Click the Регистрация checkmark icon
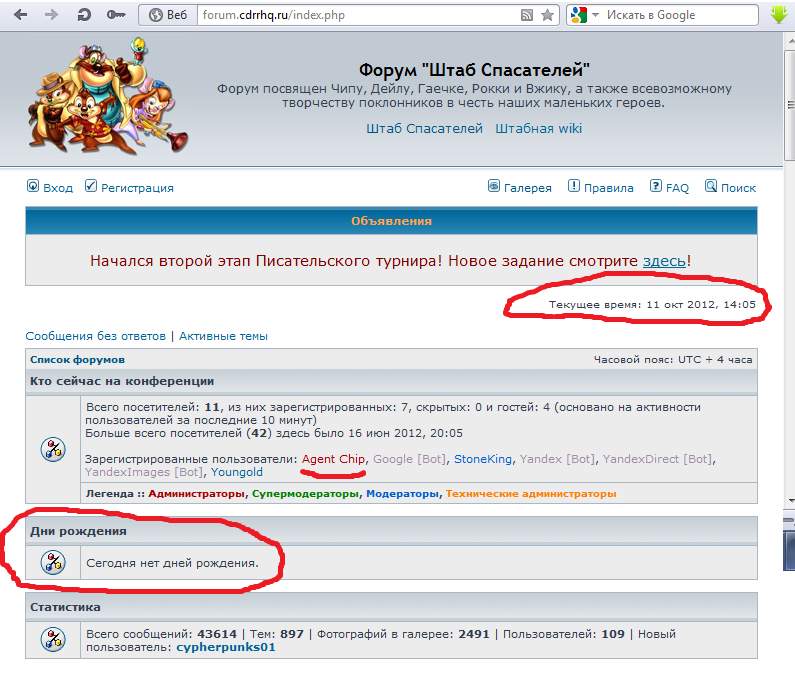795x686 pixels. [x=91, y=186]
